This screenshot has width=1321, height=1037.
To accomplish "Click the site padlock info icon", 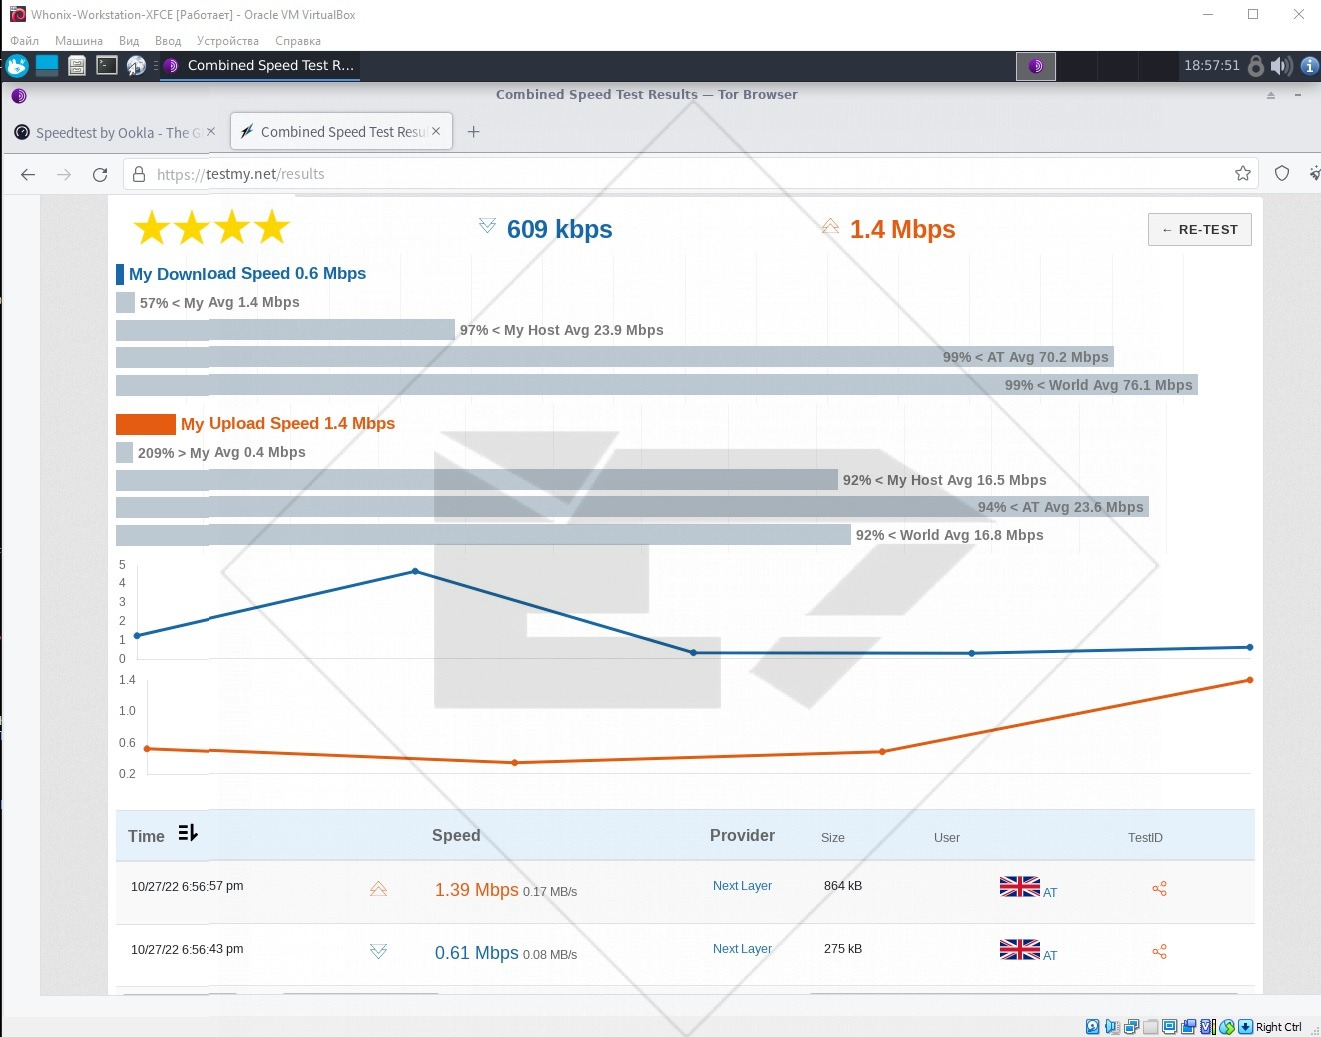I will pos(139,174).
